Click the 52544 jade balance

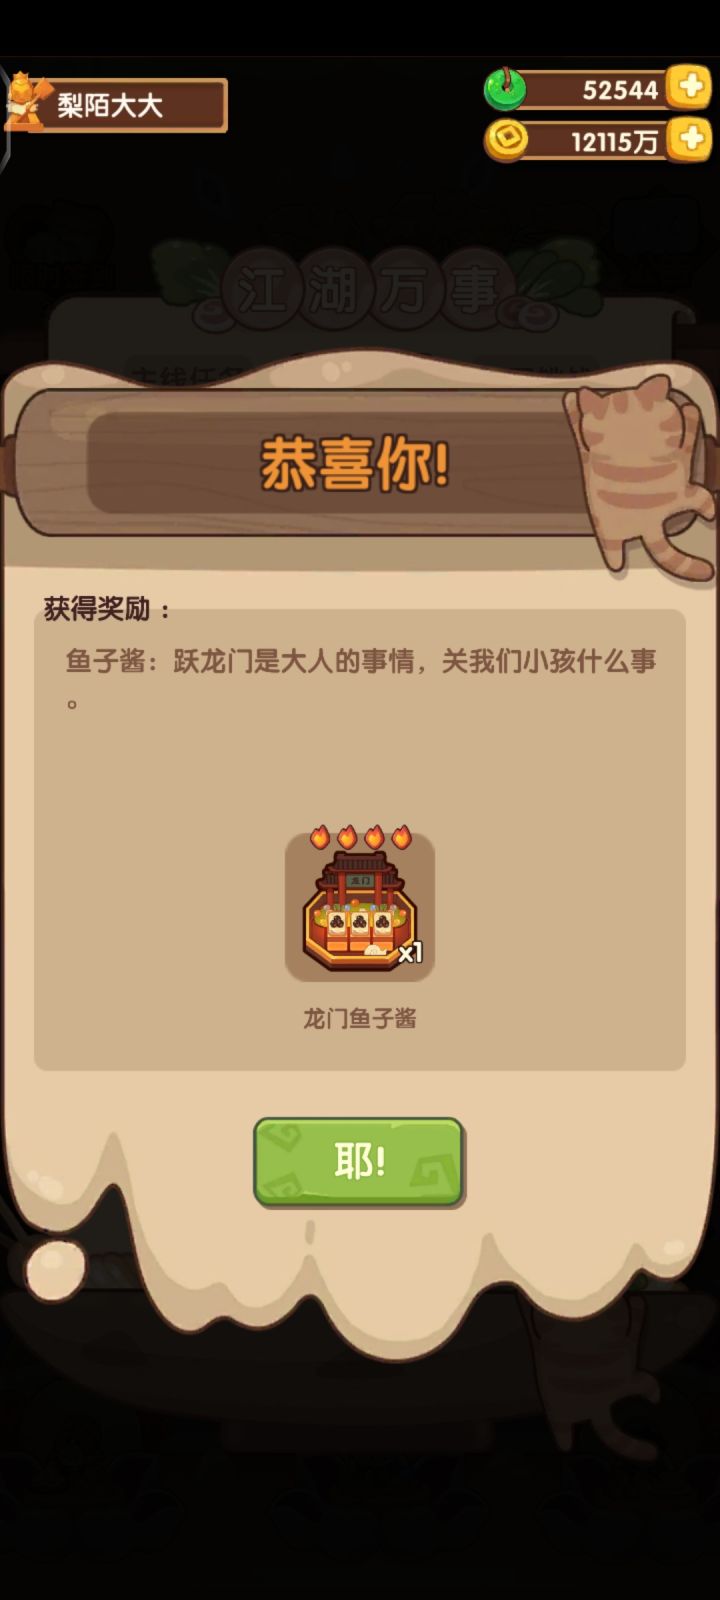click(620, 90)
